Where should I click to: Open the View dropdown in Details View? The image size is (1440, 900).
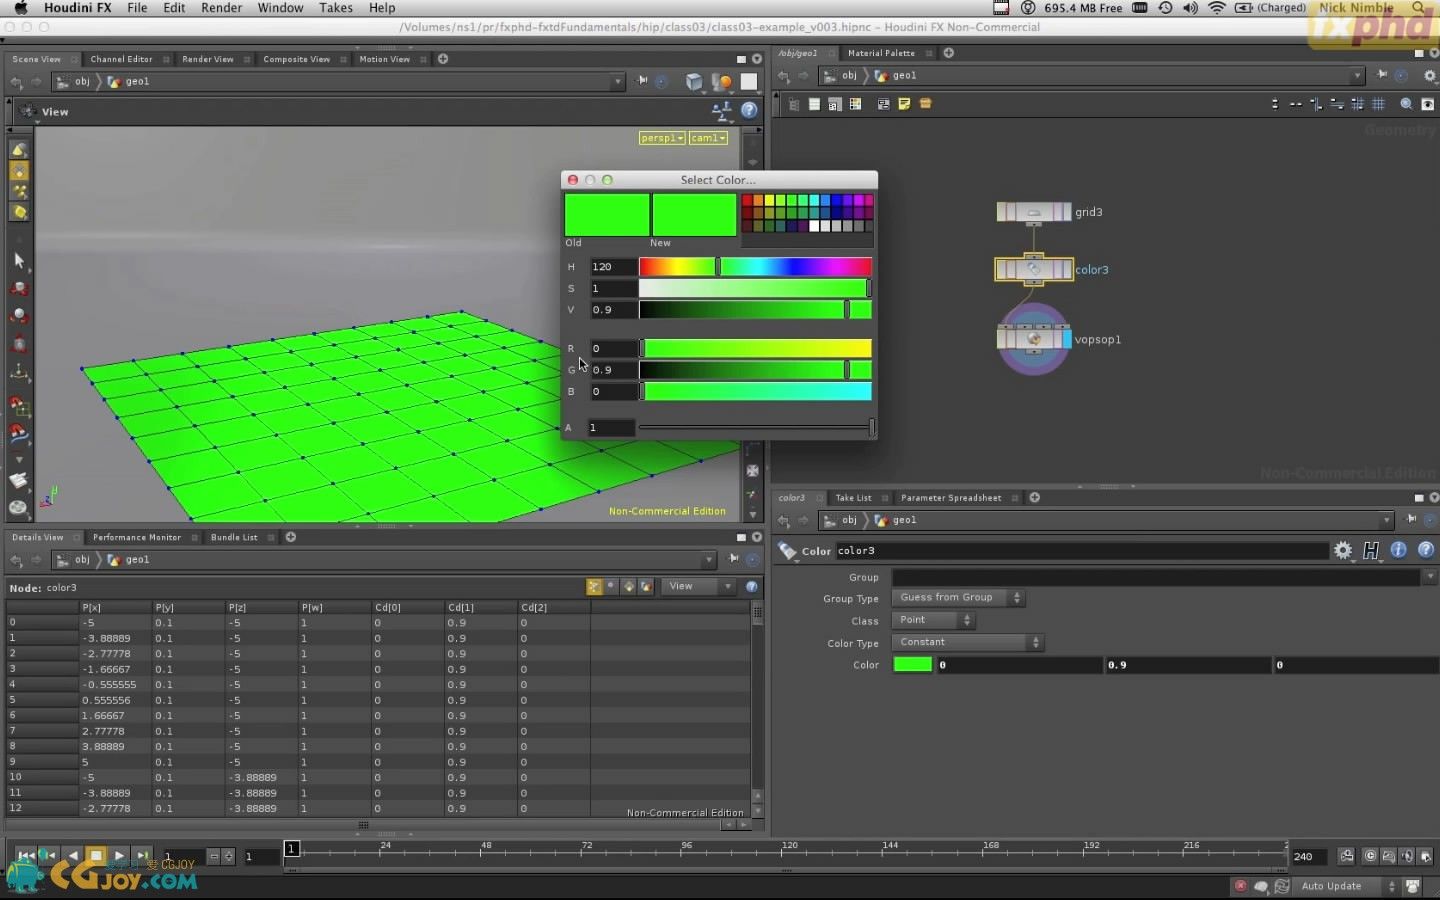point(699,586)
